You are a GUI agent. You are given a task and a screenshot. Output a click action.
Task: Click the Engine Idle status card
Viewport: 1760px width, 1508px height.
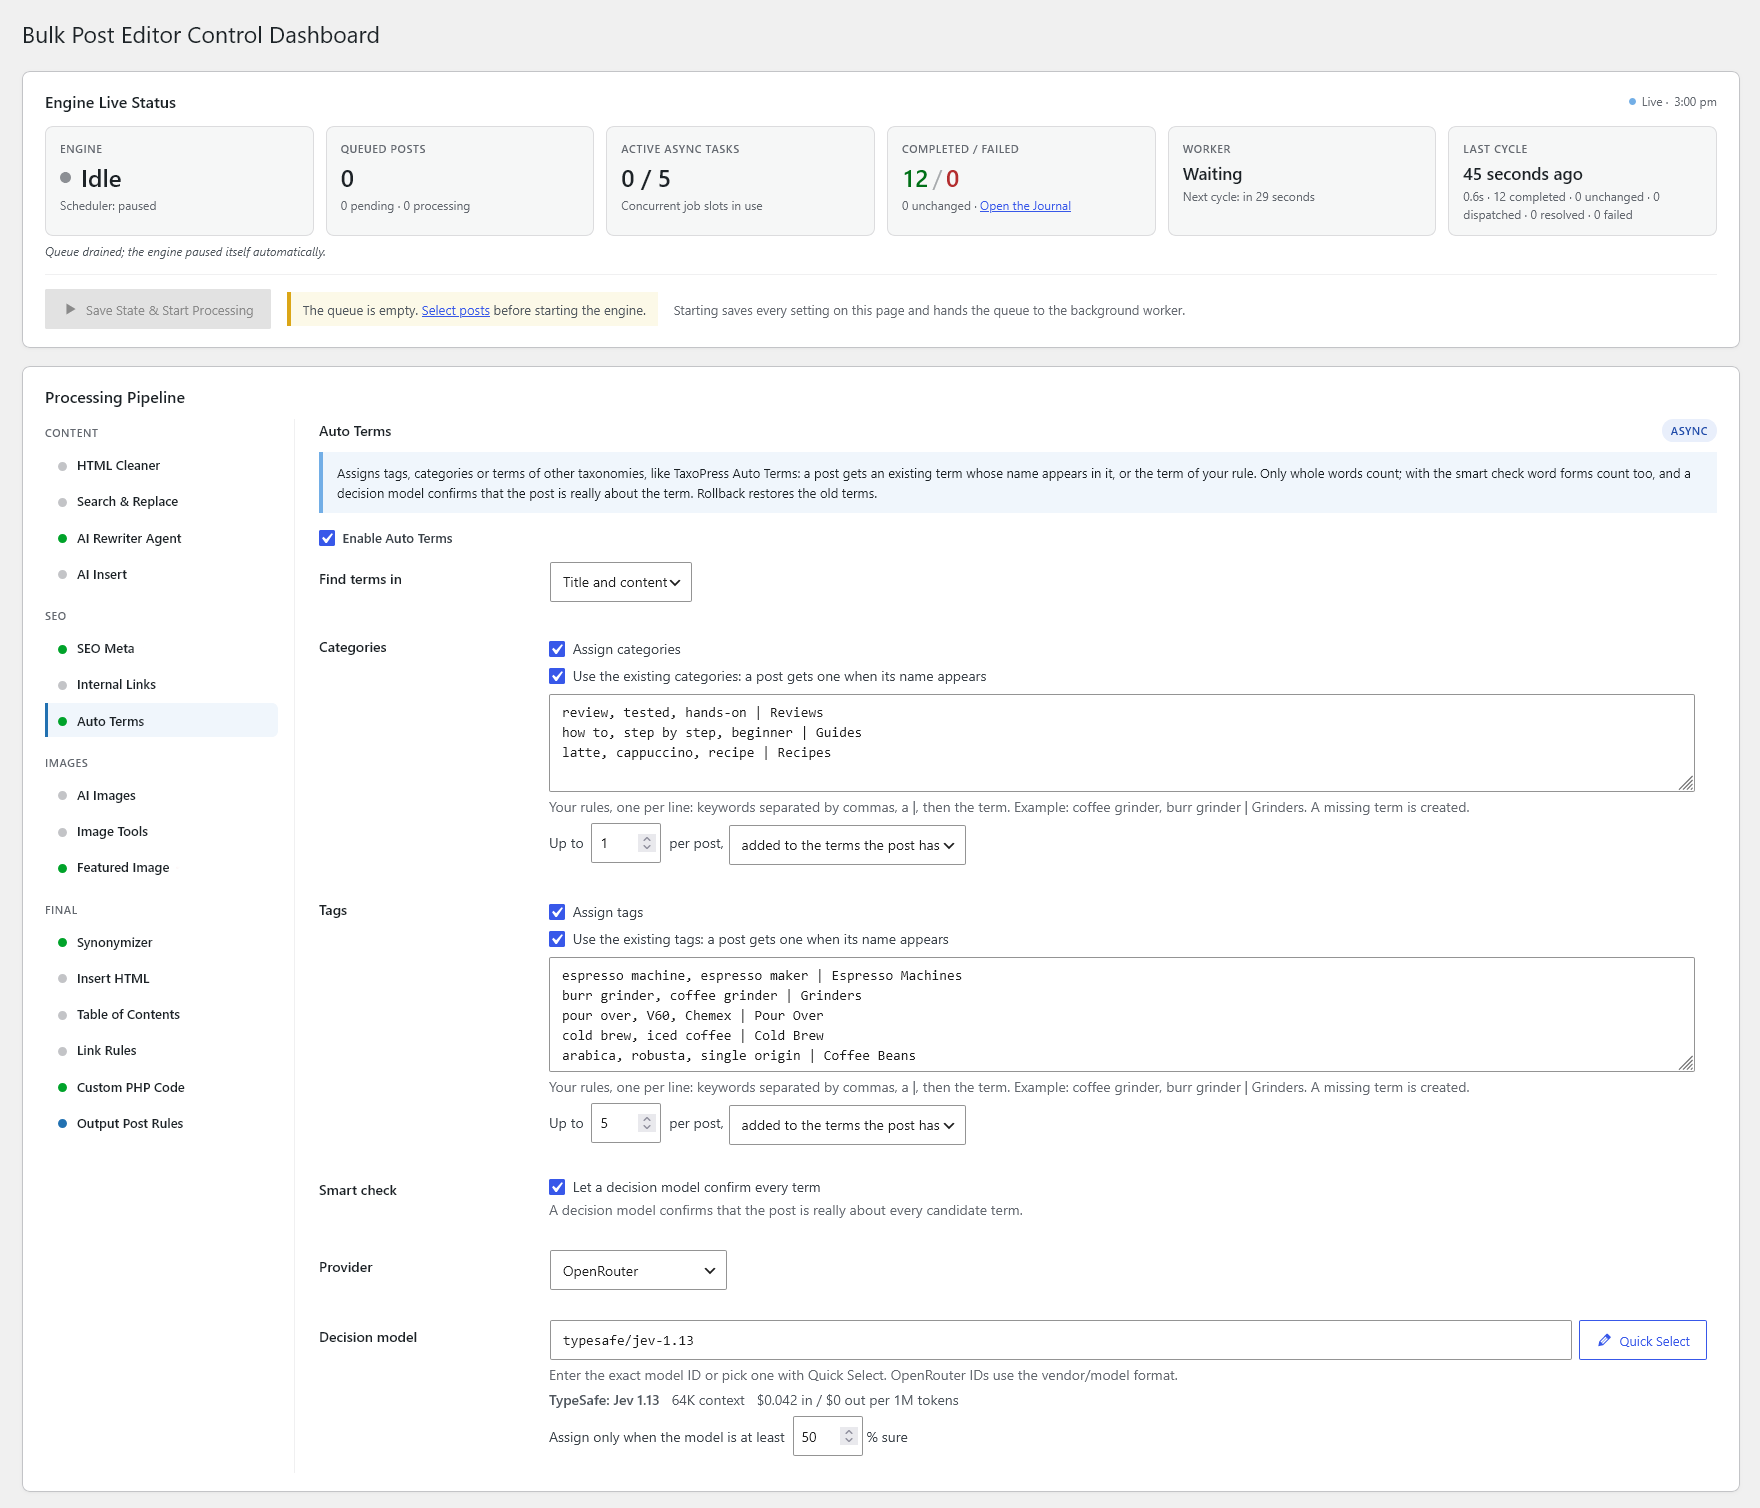coord(179,181)
